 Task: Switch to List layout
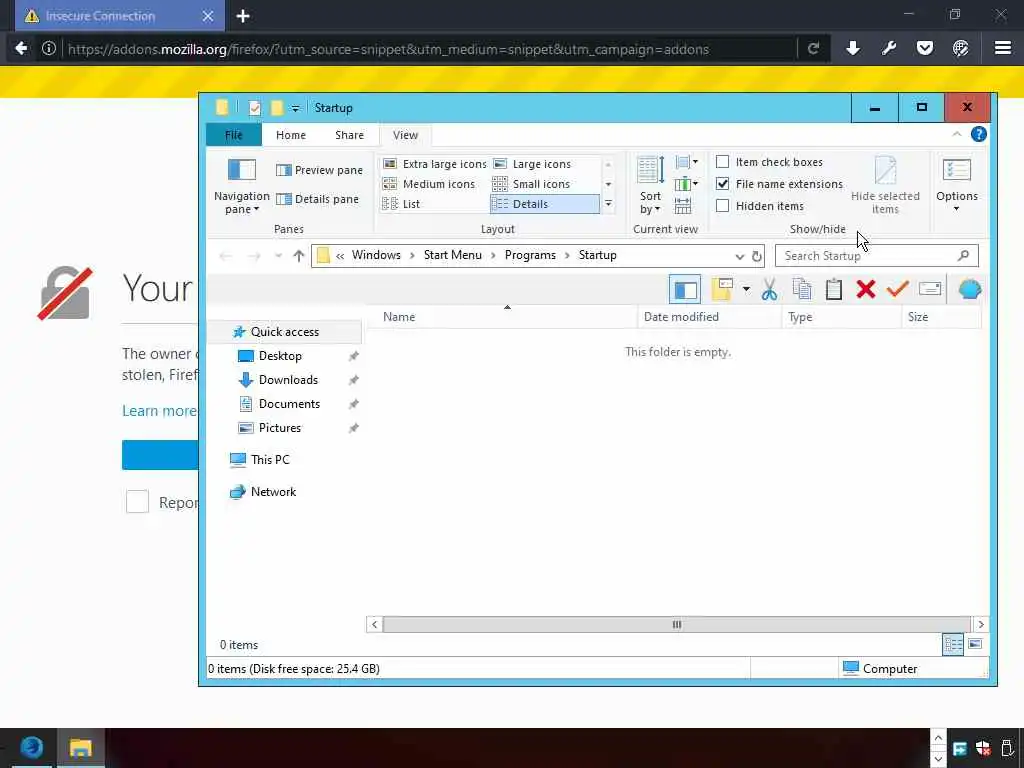tap(401, 204)
